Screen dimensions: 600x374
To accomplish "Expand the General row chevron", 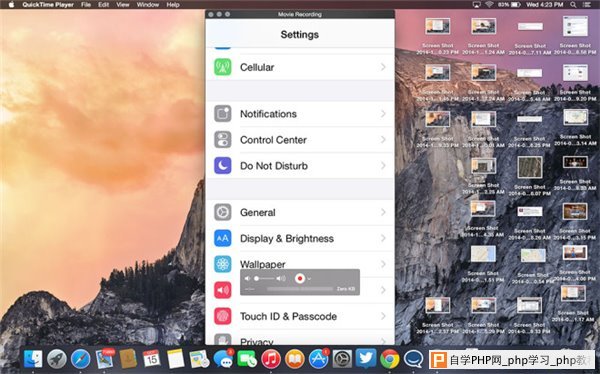I will point(383,212).
